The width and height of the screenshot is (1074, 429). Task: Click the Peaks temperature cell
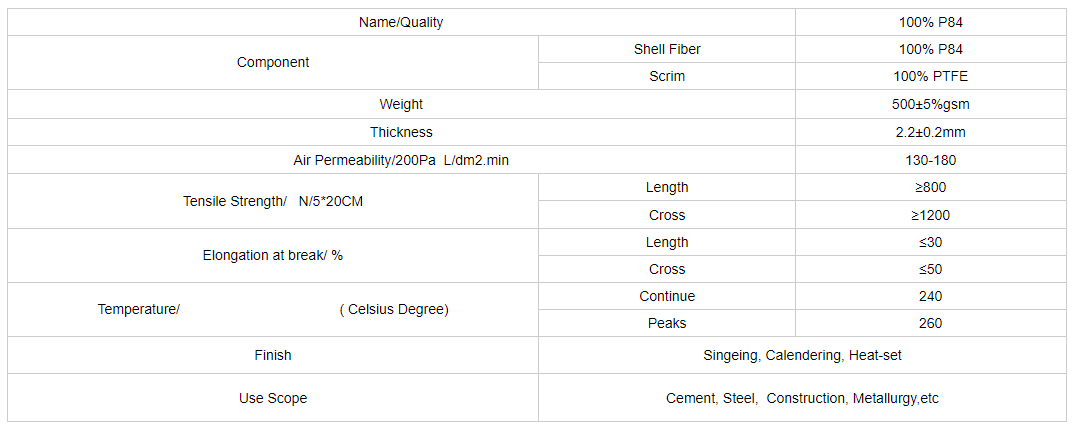(x=666, y=323)
